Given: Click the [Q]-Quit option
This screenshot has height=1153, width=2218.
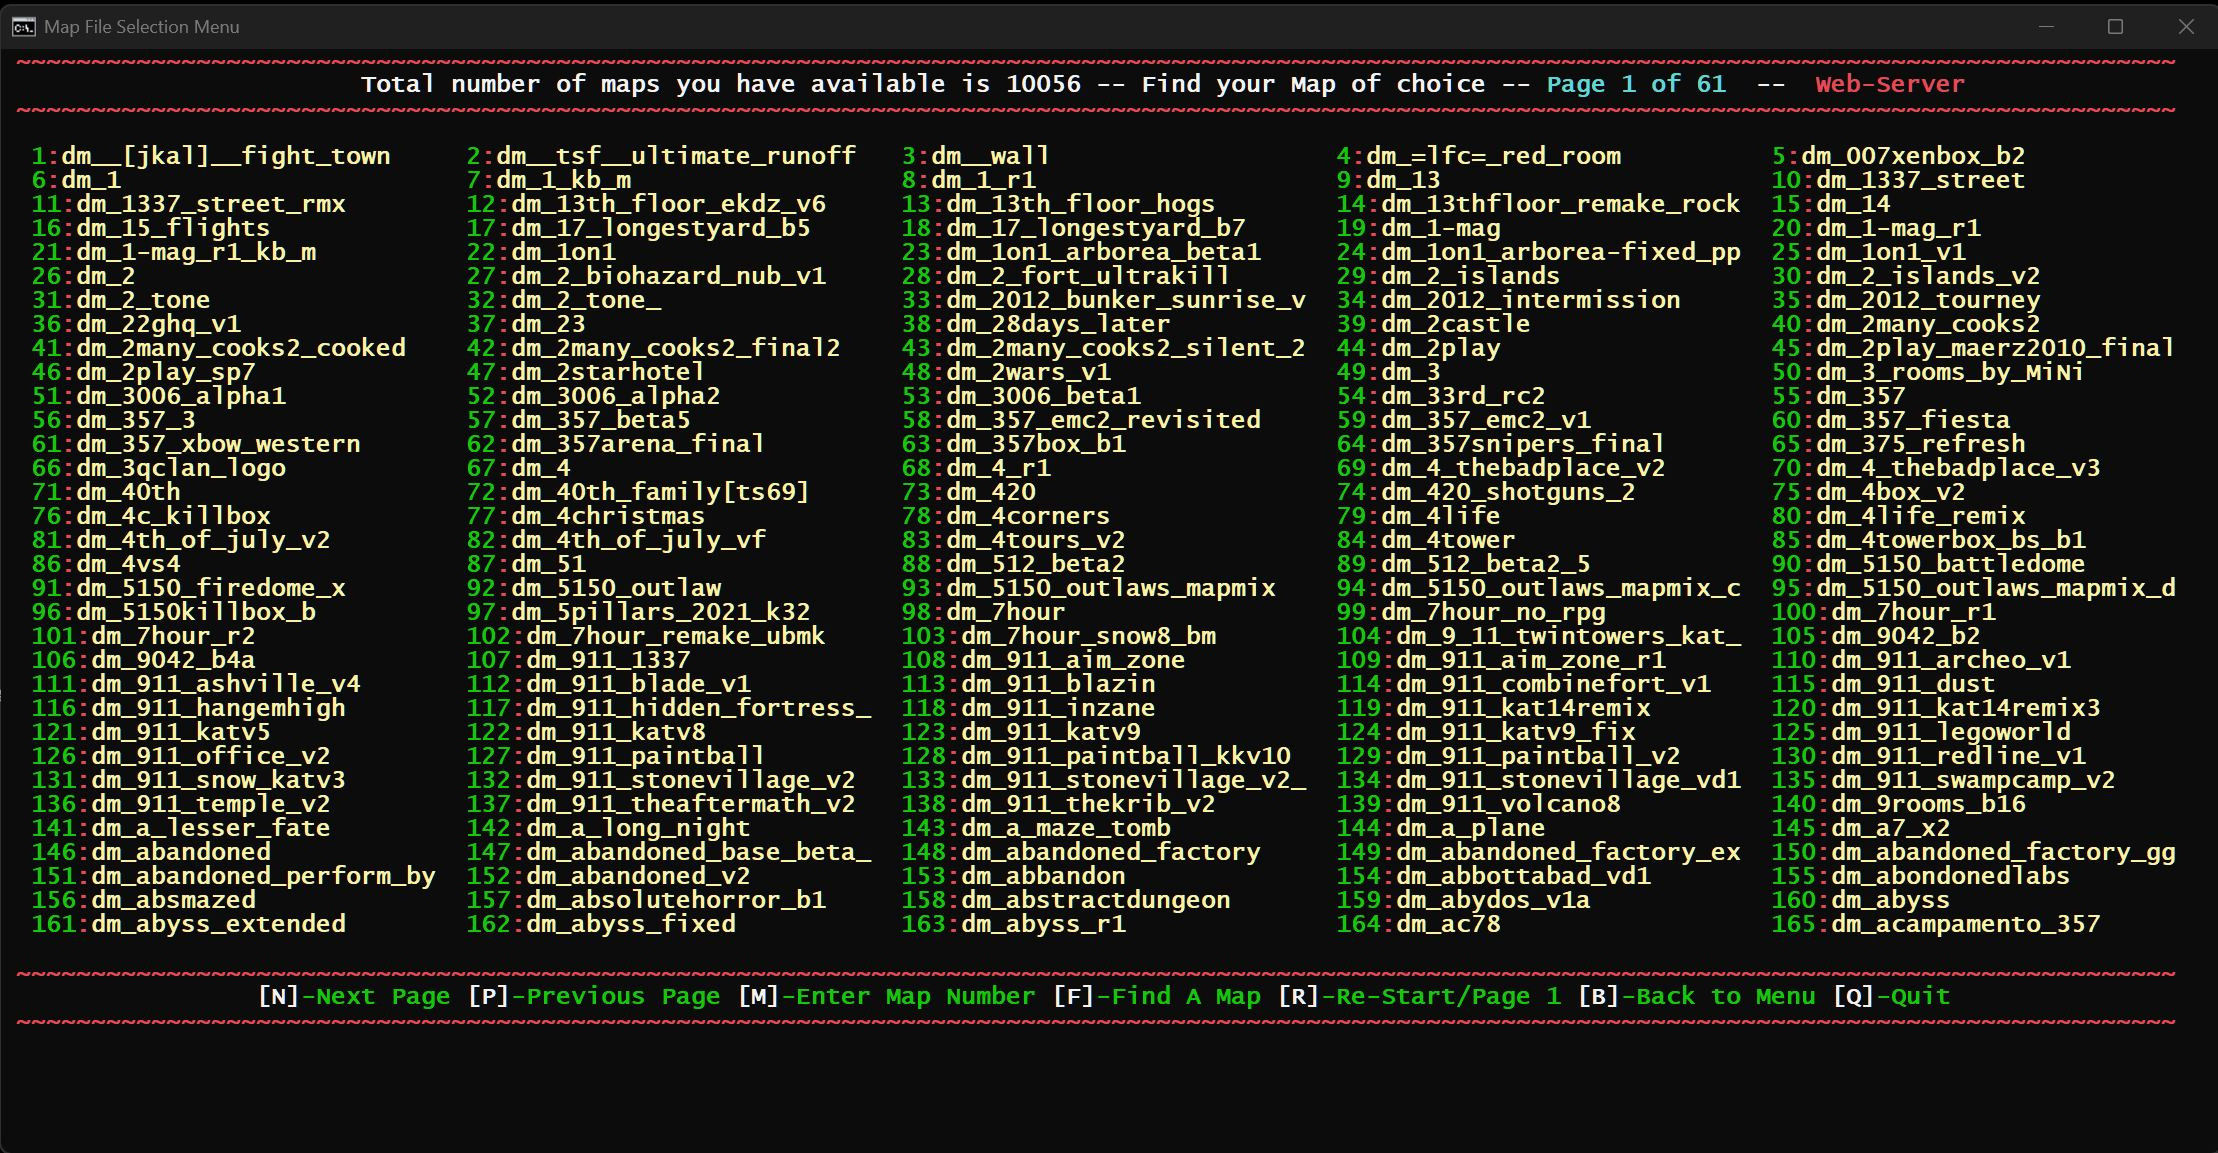Looking at the screenshot, I should (1891, 996).
